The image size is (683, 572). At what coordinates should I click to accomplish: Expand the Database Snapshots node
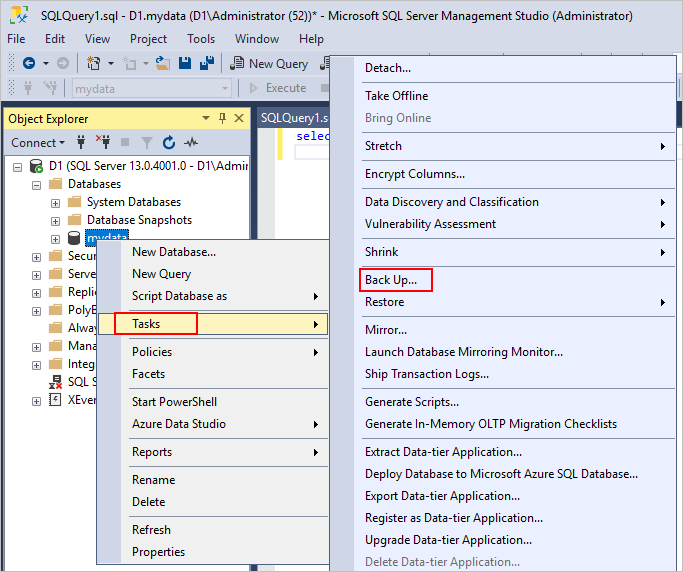(55, 221)
